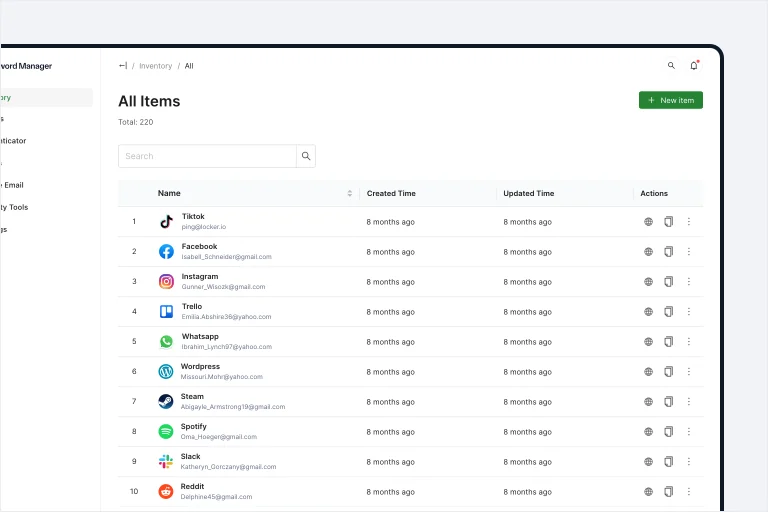The height and width of the screenshot is (512, 768).
Task: Click the Total: 220 text
Action: pos(136,122)
